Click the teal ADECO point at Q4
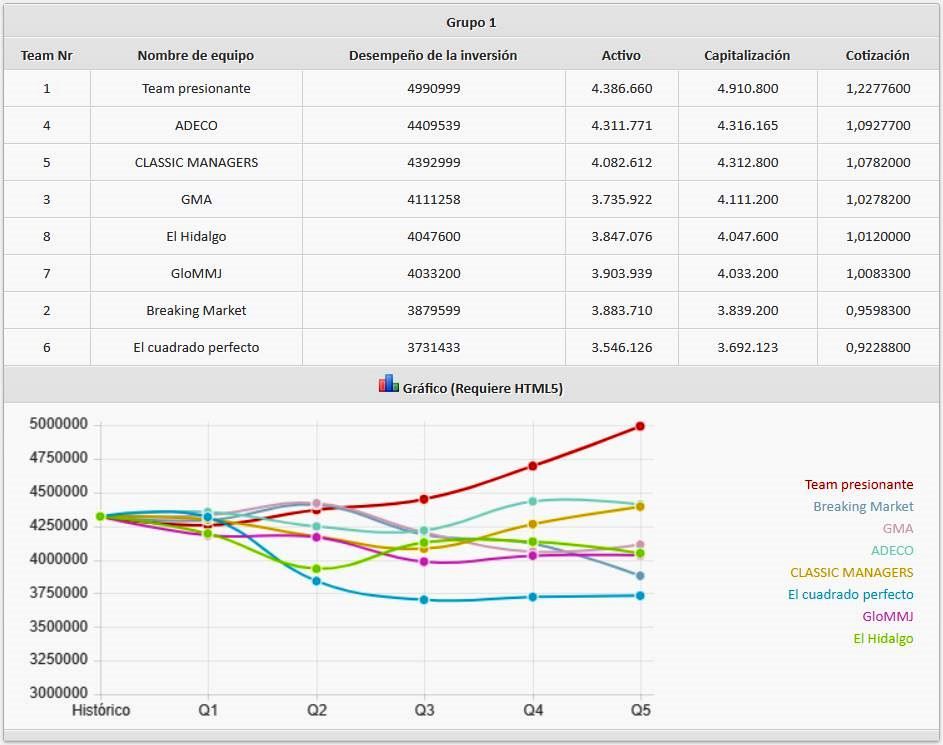 [532, 501]
